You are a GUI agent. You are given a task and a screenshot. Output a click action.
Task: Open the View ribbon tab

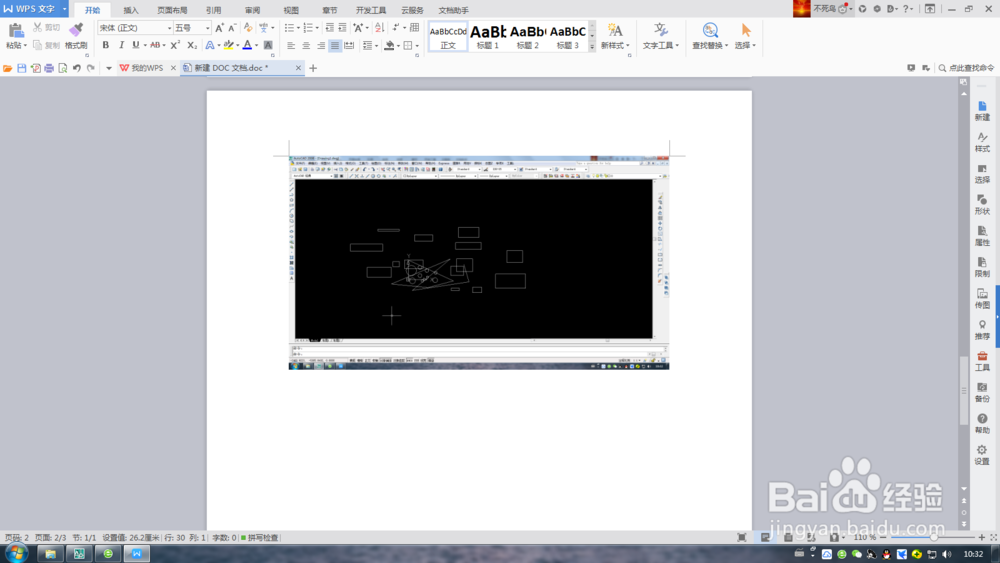pyautogui.click(x=291, y=10)
